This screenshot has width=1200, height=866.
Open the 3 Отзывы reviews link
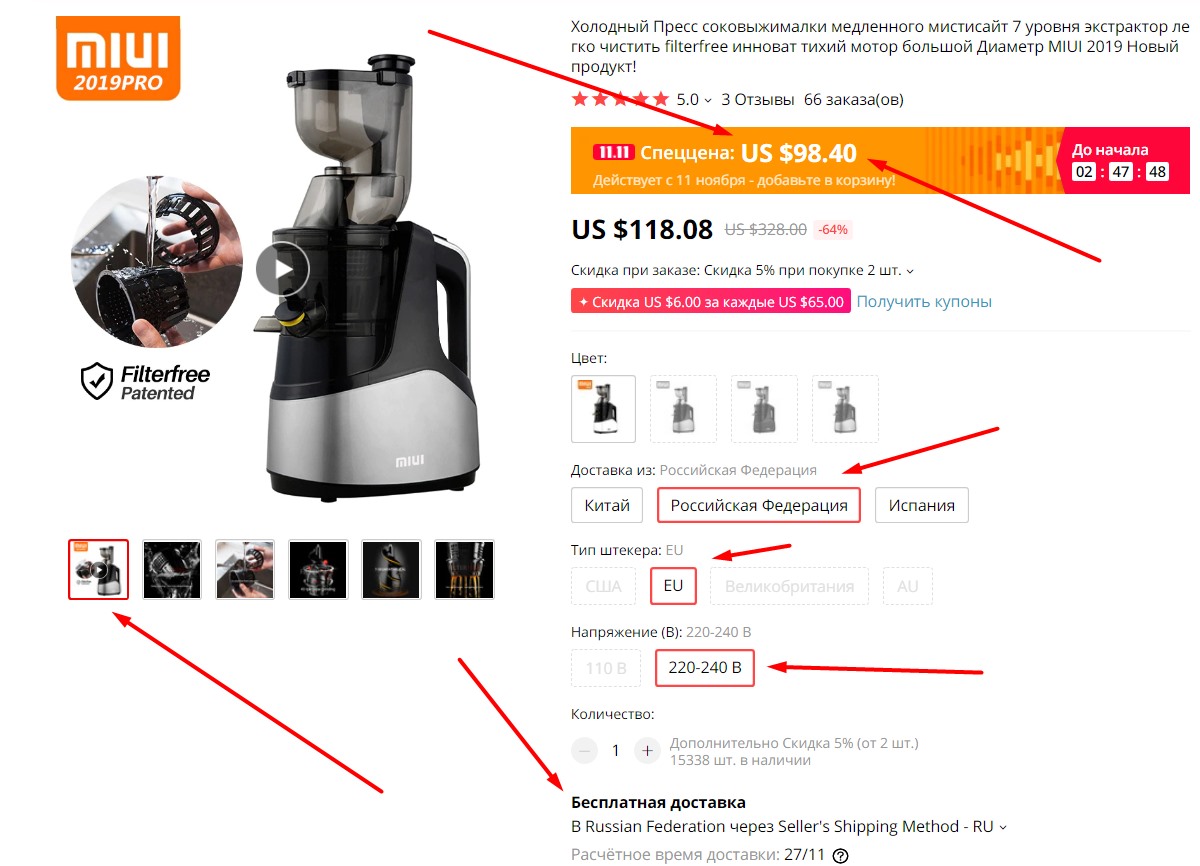click(758, 100)
